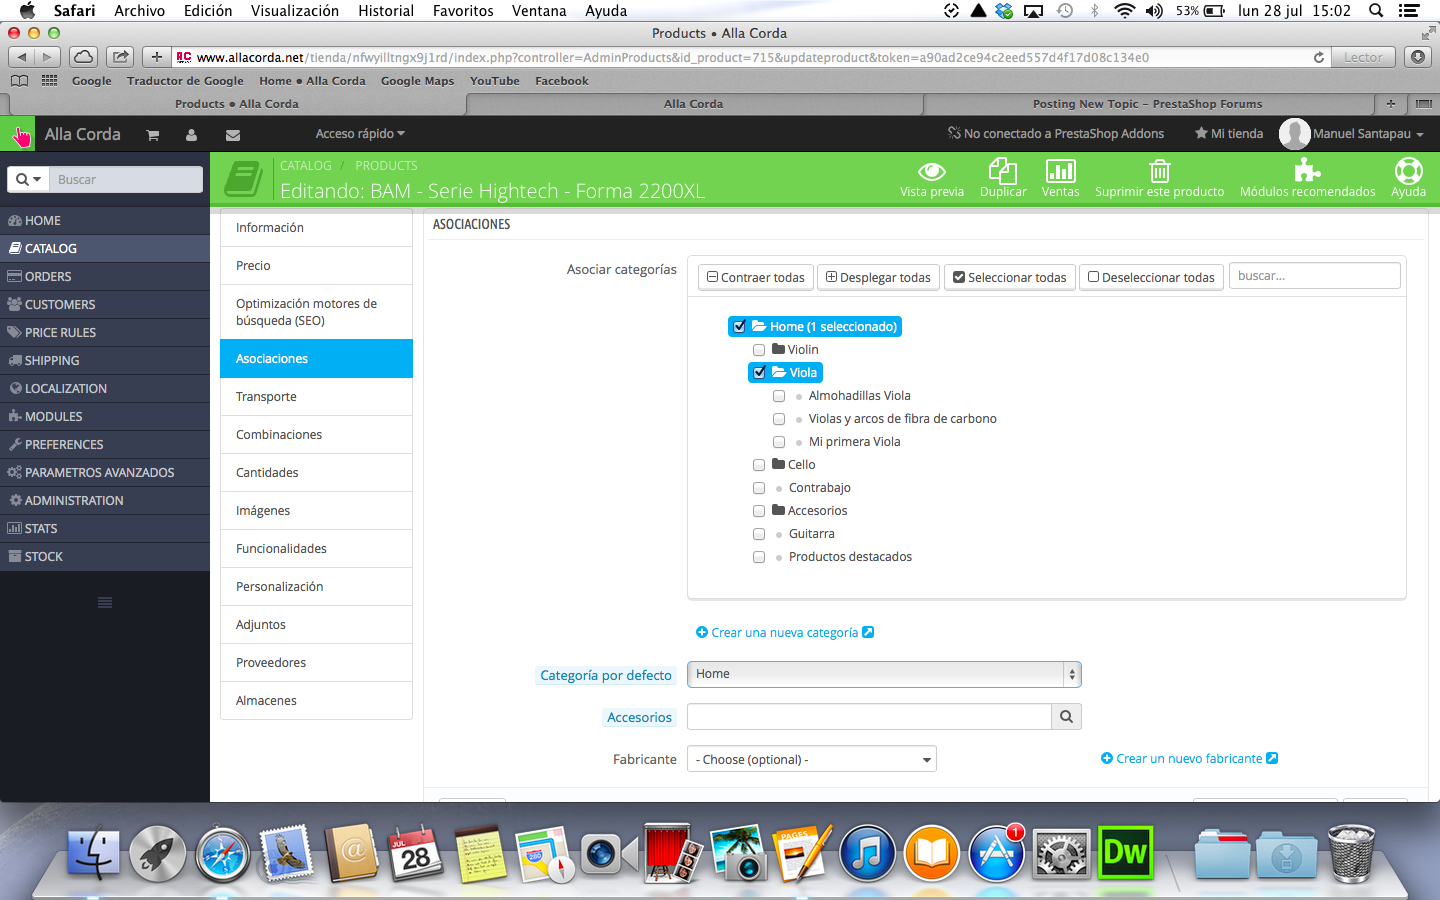1440x900 pixels.
Task: Click the Mi tienda star link
Action: click(x=1229, y=134)
